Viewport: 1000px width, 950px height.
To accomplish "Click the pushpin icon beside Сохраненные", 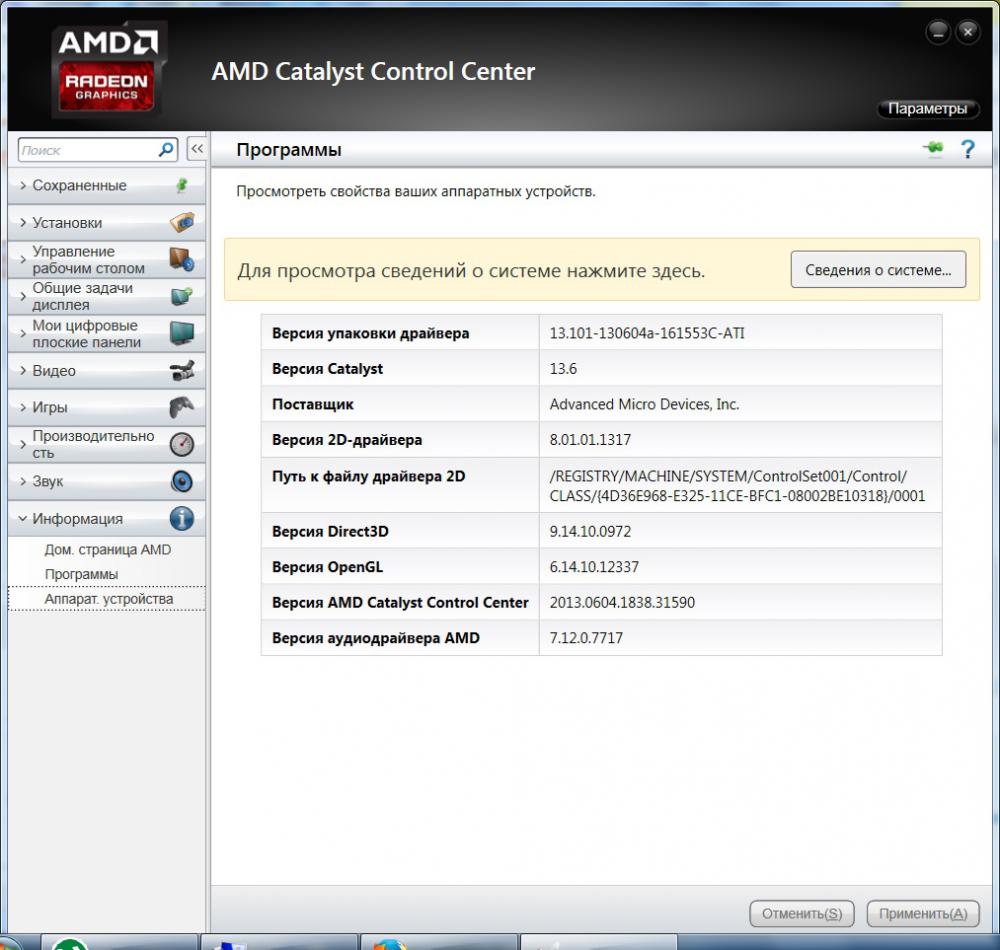I will tap(181, 185).
